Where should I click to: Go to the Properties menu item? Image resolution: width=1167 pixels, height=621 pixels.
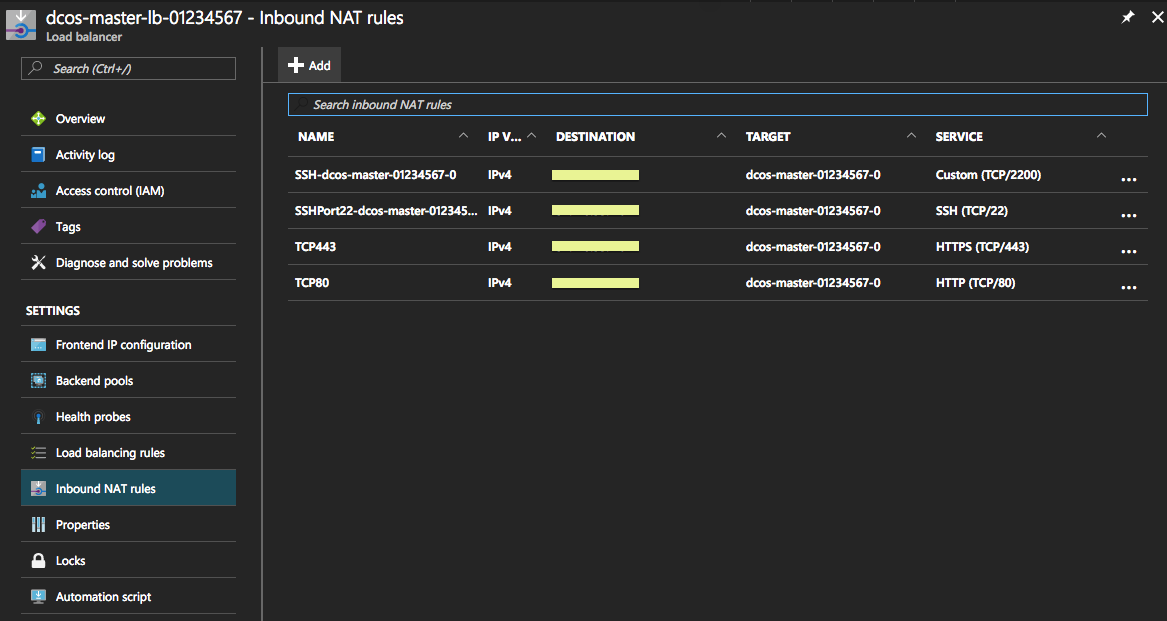pos(83,525)
